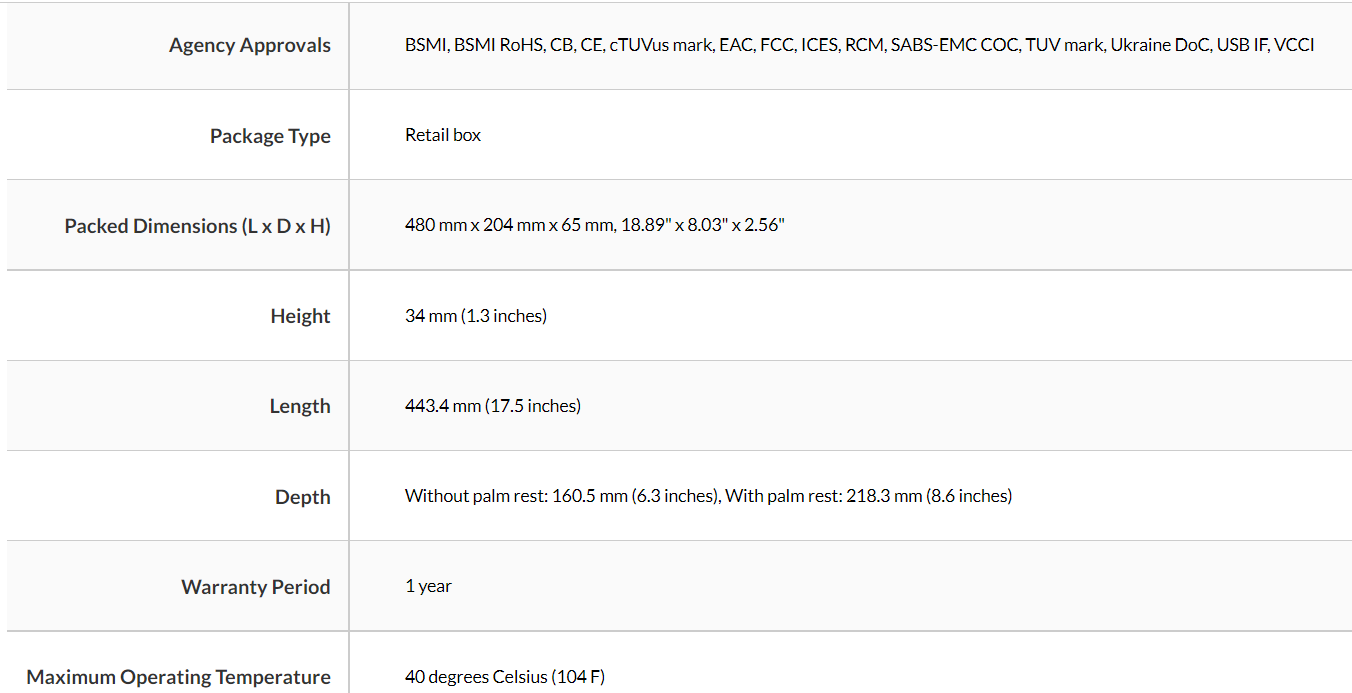Click the Maximum Operating Temperature label

[178, 677]
